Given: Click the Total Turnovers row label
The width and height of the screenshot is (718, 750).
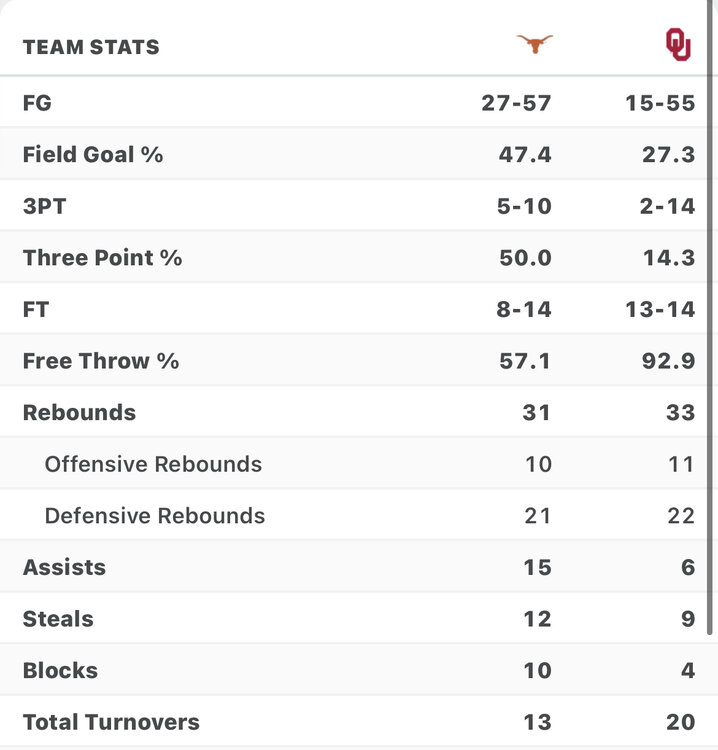Looking at the screenshot, I should pyautogui.click(x=111, y=722).
